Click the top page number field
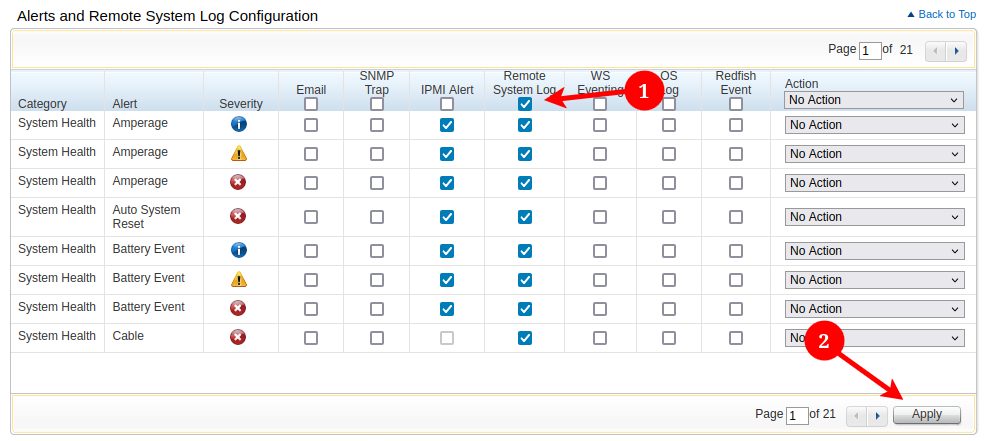Image resolution: width=994 pixels, height=441 pixels. pos(870,50)
